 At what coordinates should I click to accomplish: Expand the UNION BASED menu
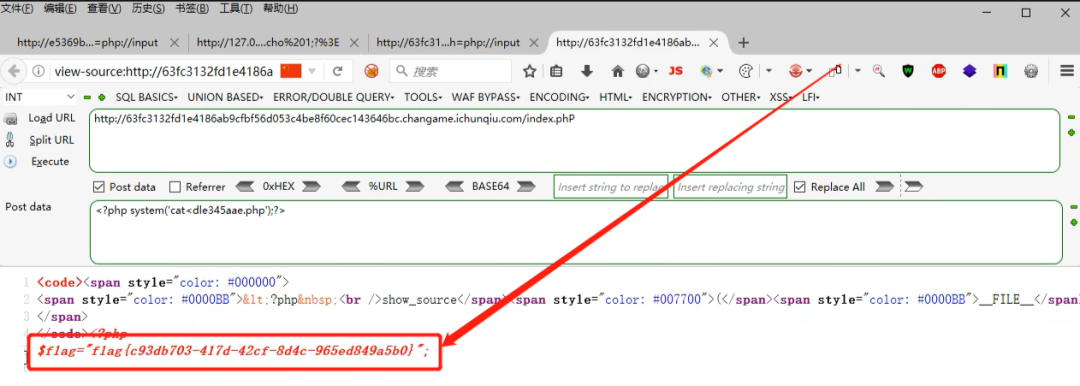click(x=226, y=97)
